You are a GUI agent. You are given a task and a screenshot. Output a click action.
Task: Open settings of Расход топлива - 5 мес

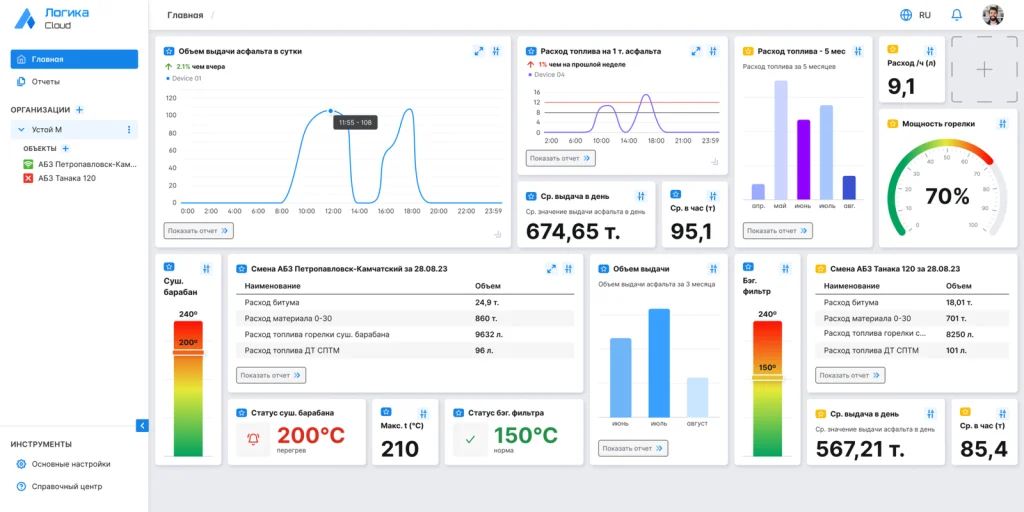(x=858, y=51)
